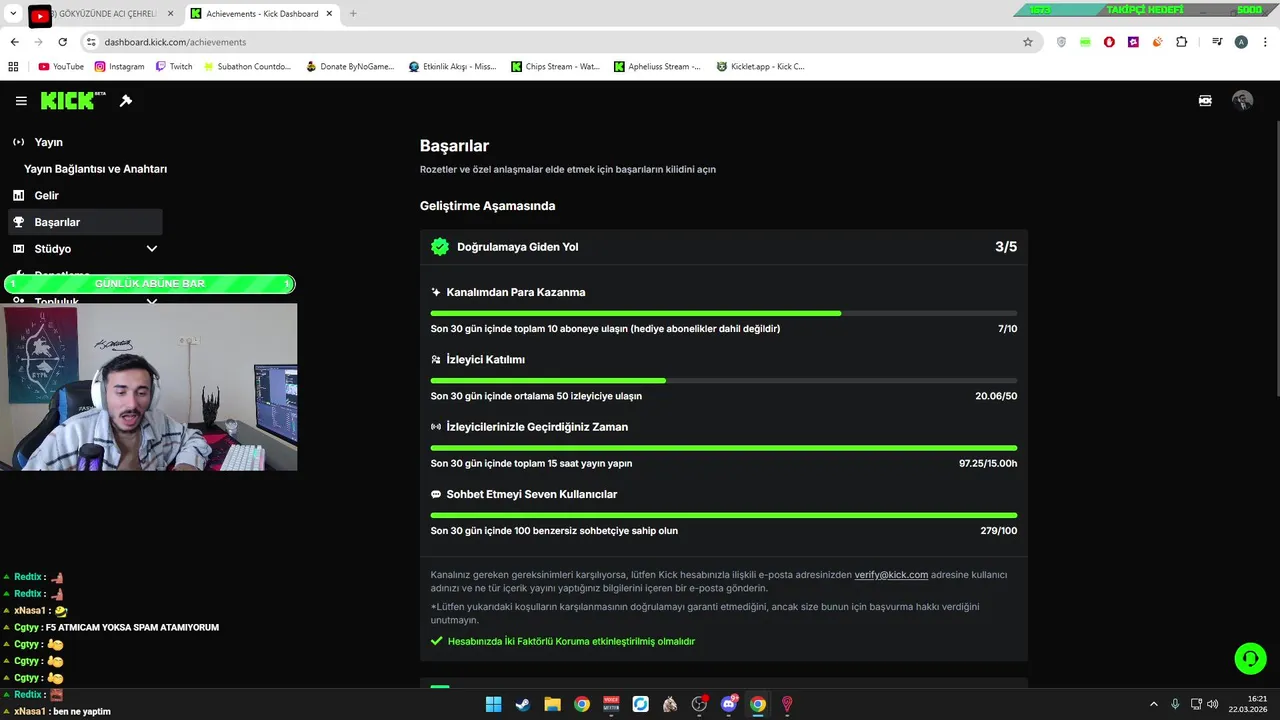Click the red stop-hand ad blocker extension
Image resolution: width=1280 pixels, height=720 pixels.
(x=1109, y=42)
